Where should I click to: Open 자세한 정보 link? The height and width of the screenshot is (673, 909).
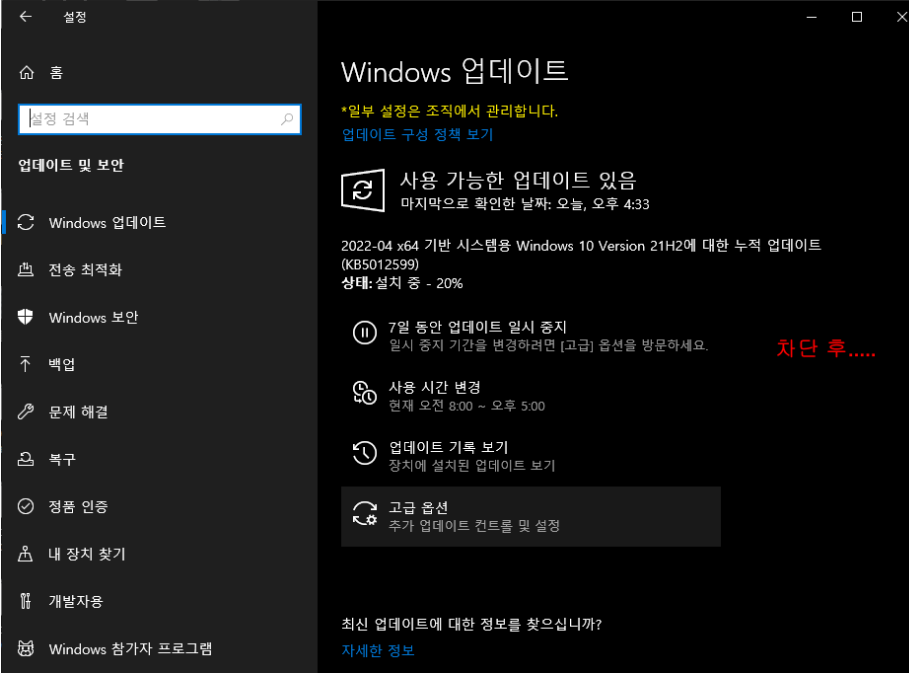[x=377, y=650]
